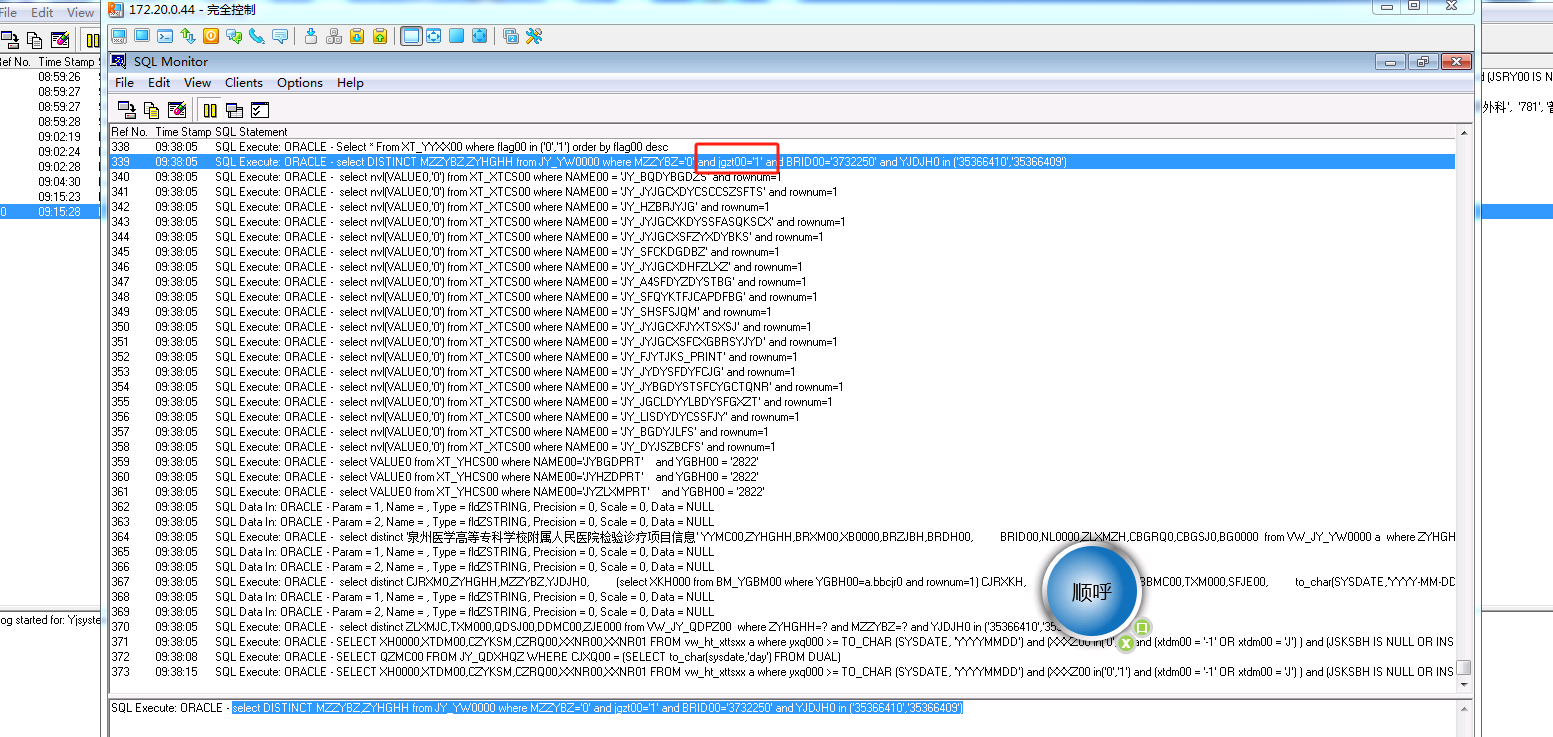This screenshot has height=737, width=1553.
Task: Click the save log icon in the background window toolbar
Action: click(11, 40)
